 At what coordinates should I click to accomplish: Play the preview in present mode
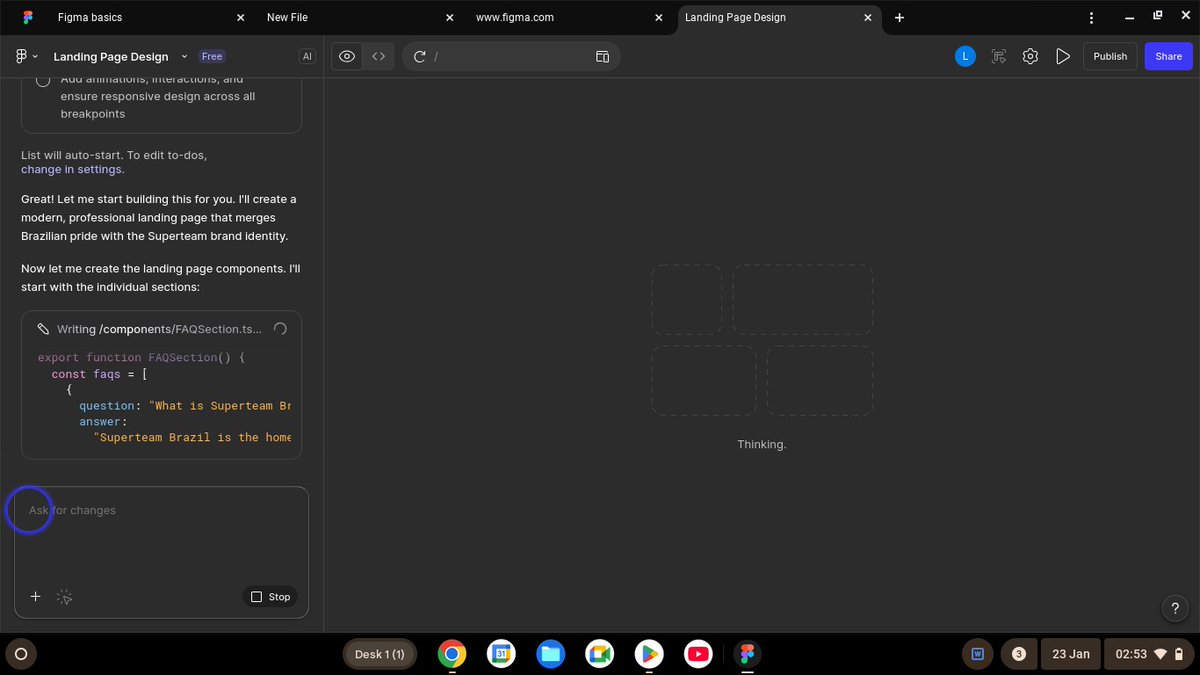[1063, 57]
